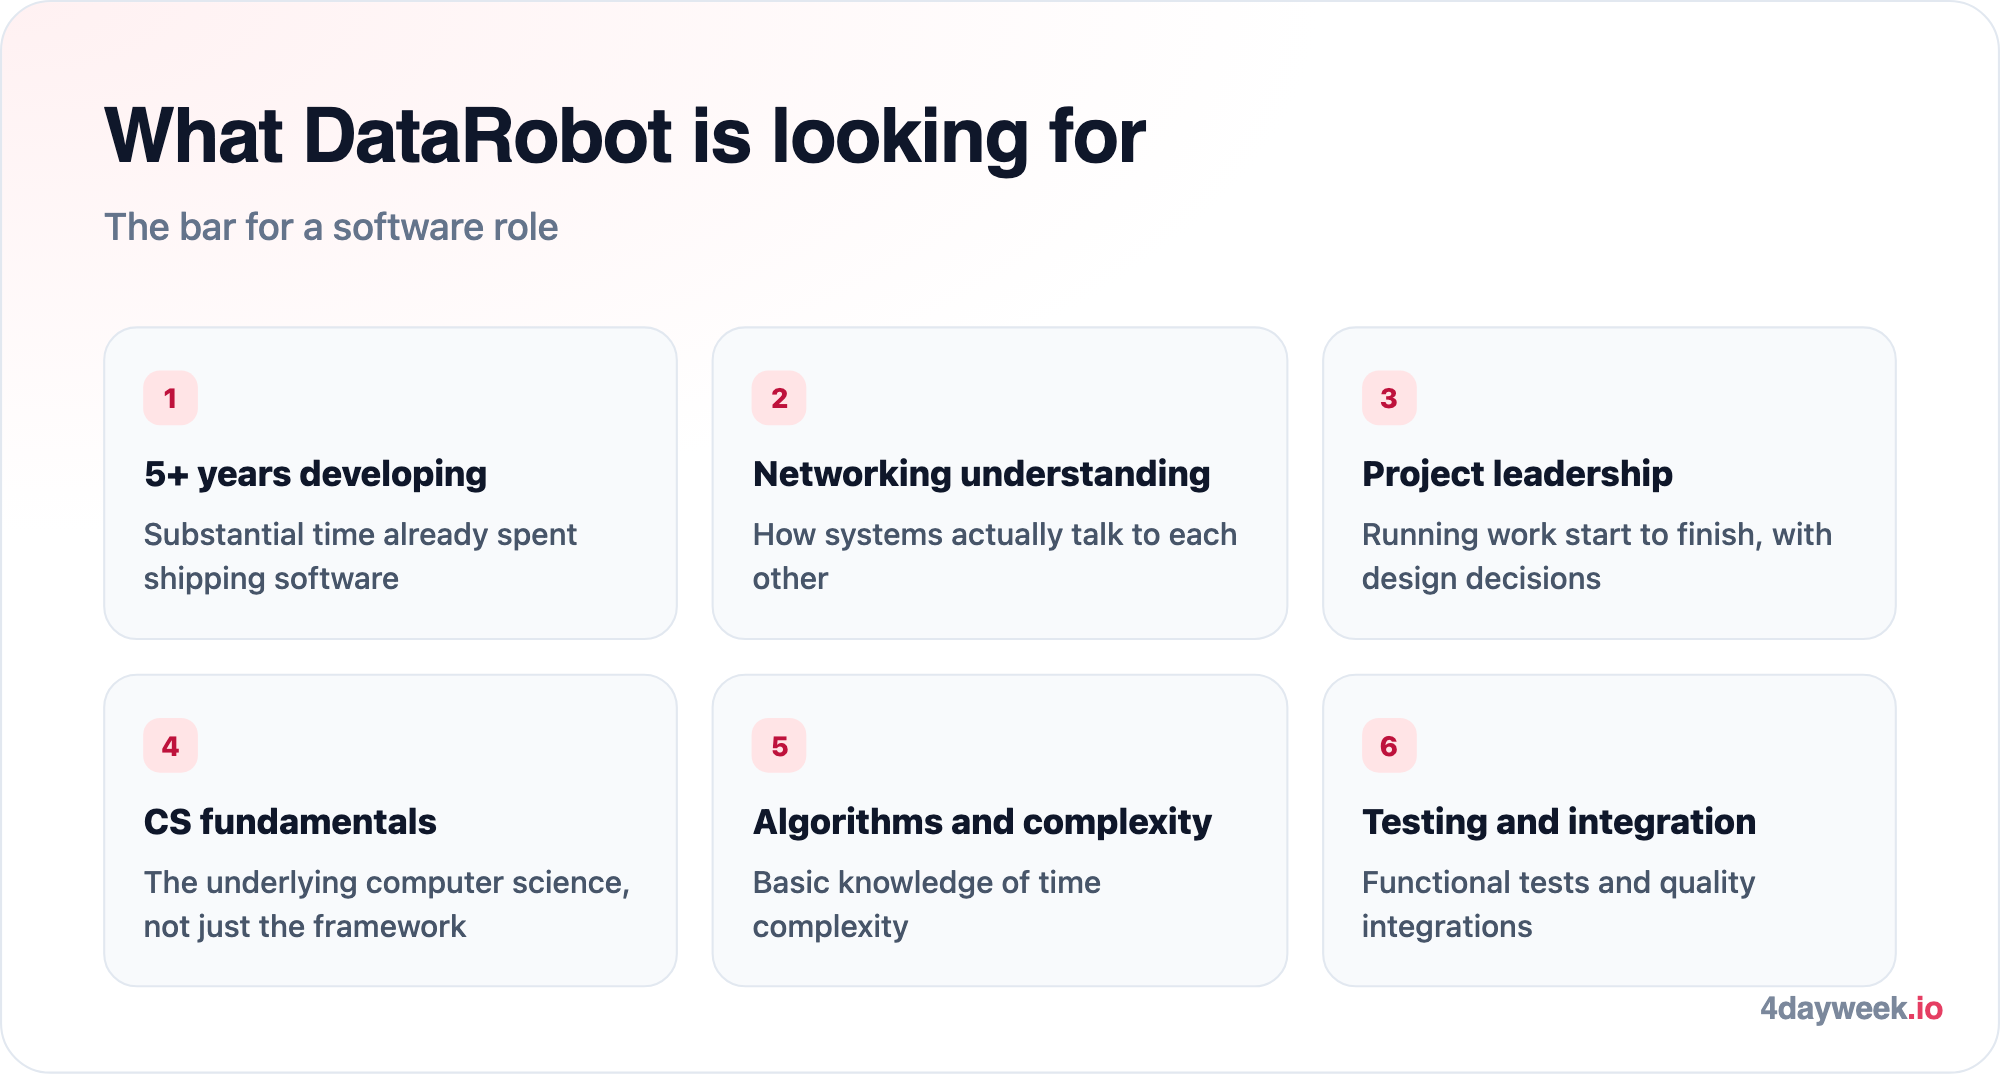Click the number 4 badge
Viewport: 2000px width, 1074px height.
170,746
